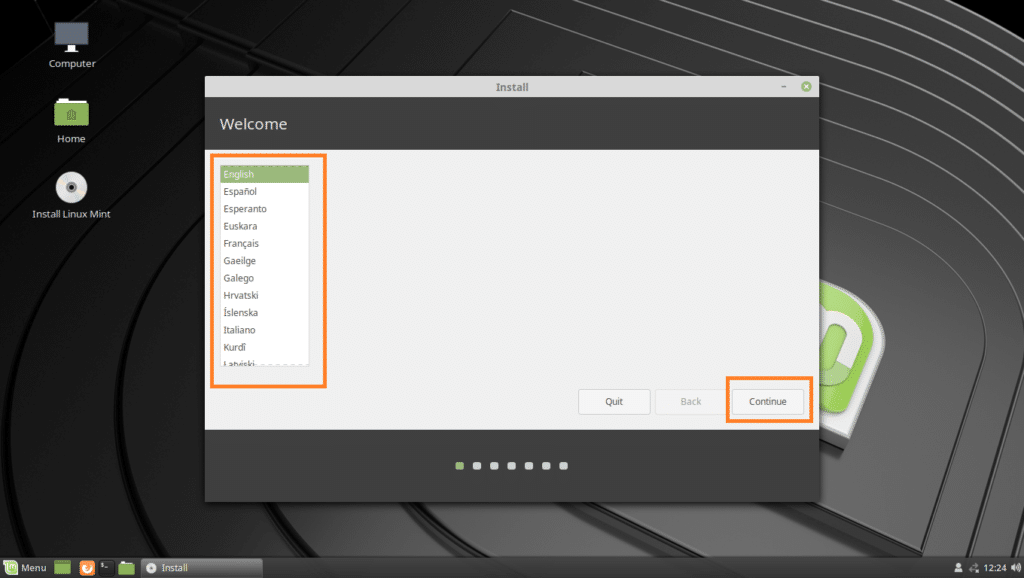1024x578 pixels.
Task: Click the volume icon in the system tray
Action: click(1016, 567)
